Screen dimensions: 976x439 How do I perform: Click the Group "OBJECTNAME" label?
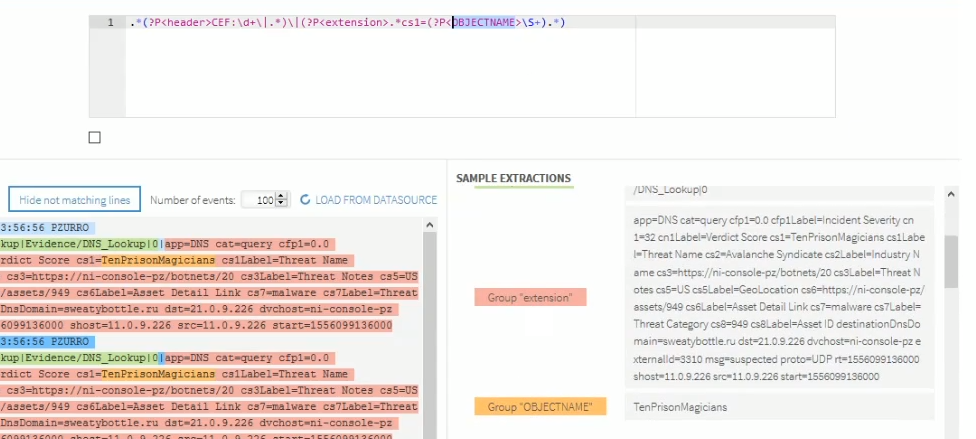[540, 407]
